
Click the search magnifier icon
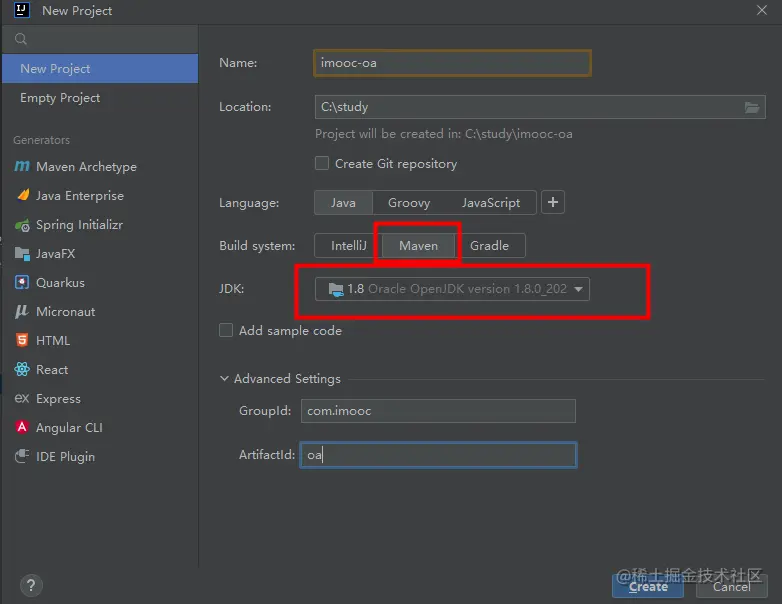[20, 39]
